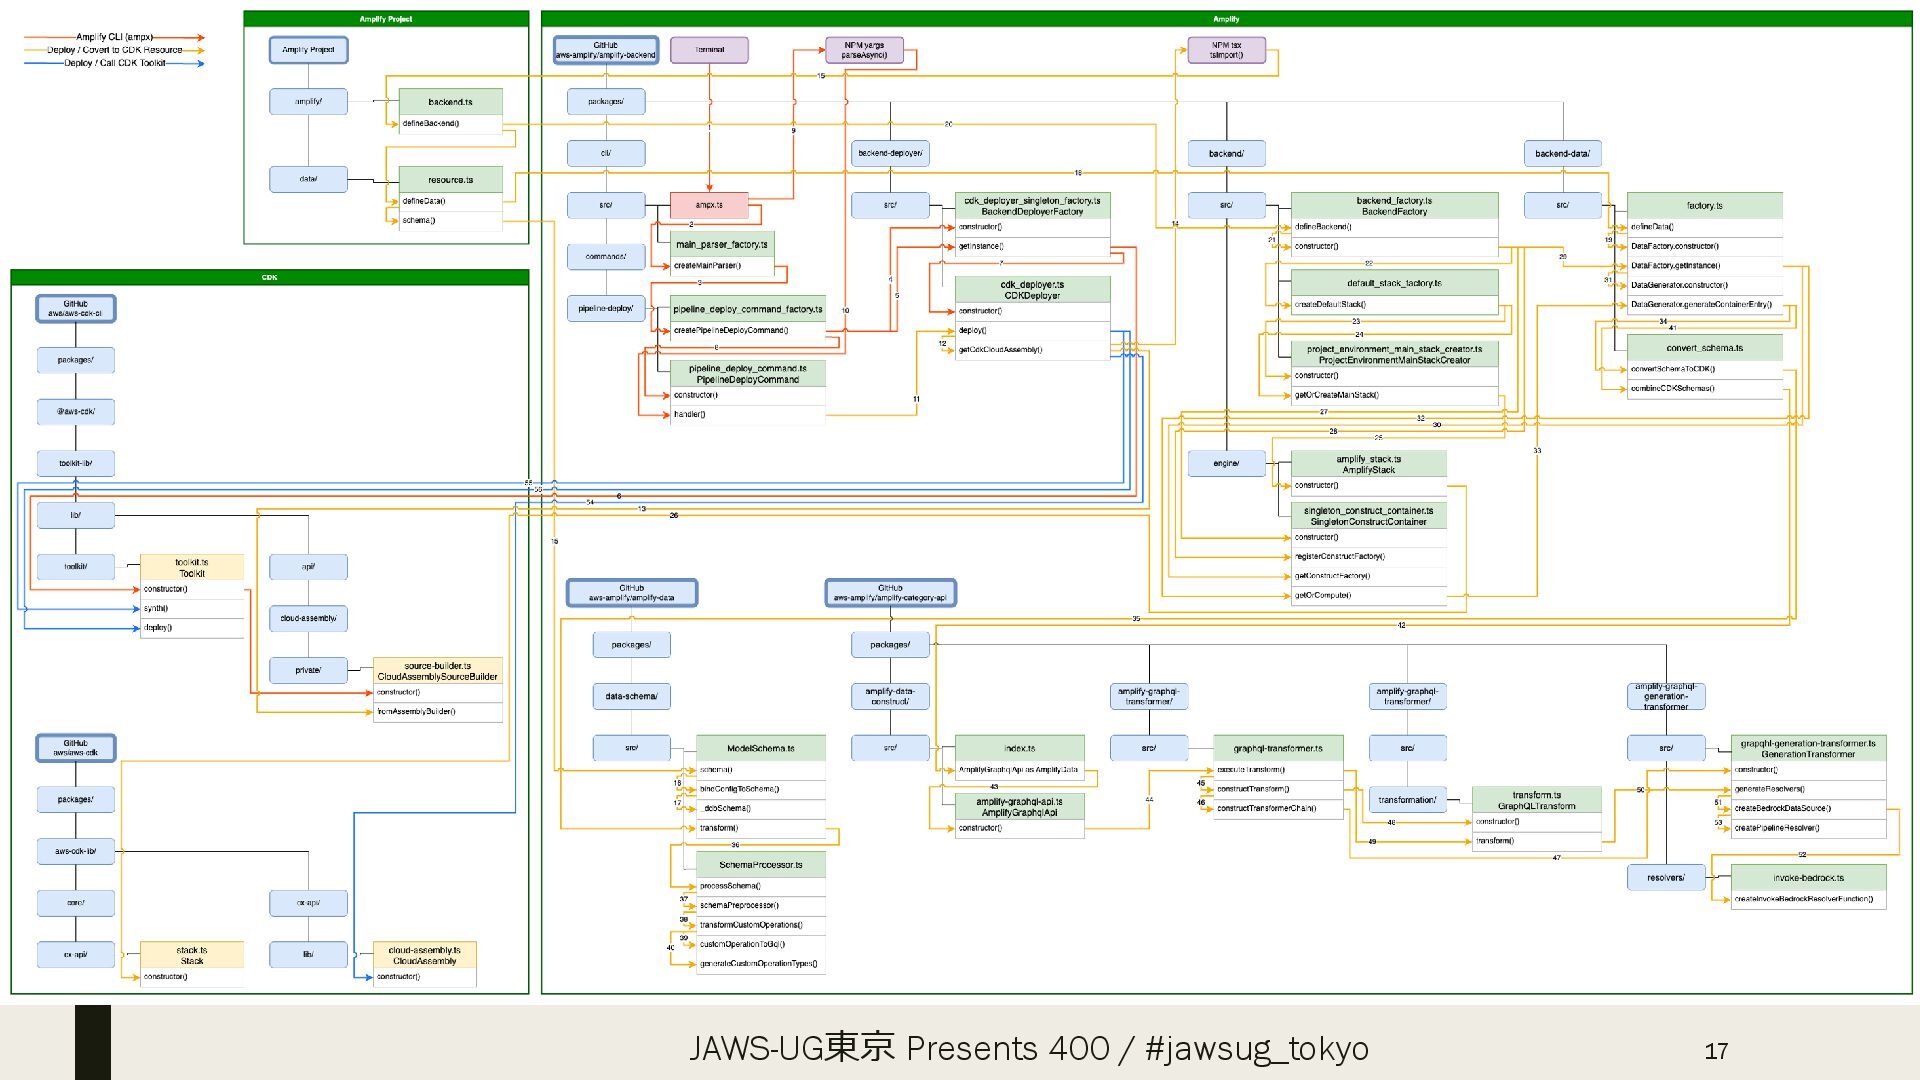Click the slide page number 17
This screenshot has height=1080, width=1920.
pyautogui.click(x=1716, y=1051)
